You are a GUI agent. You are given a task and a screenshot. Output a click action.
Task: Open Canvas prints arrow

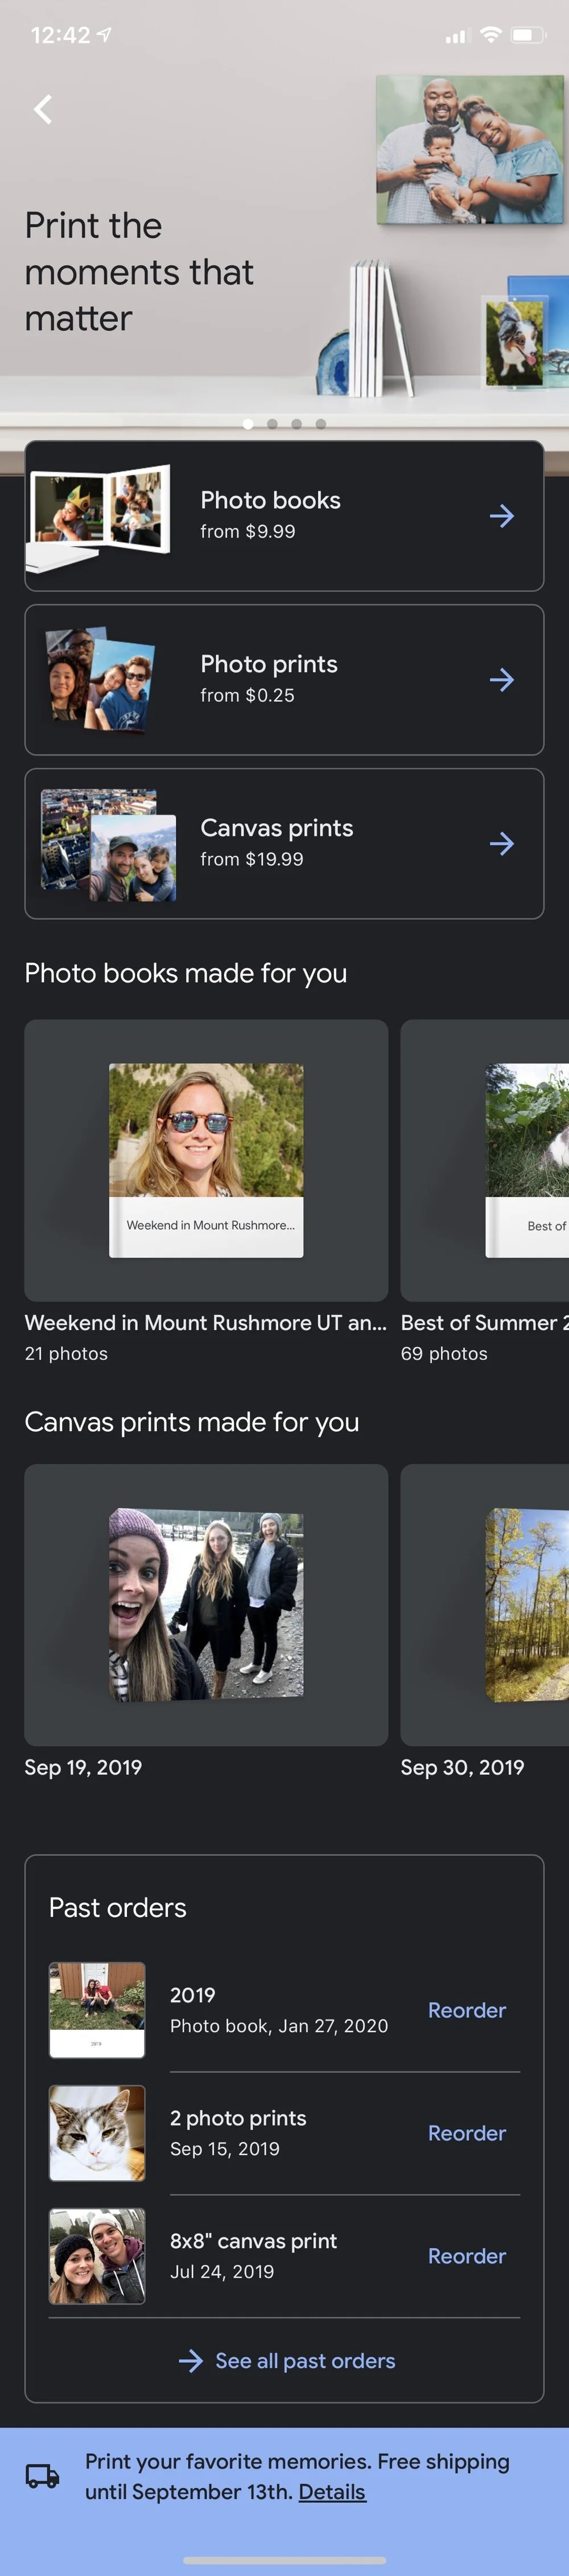click(502, 844)
